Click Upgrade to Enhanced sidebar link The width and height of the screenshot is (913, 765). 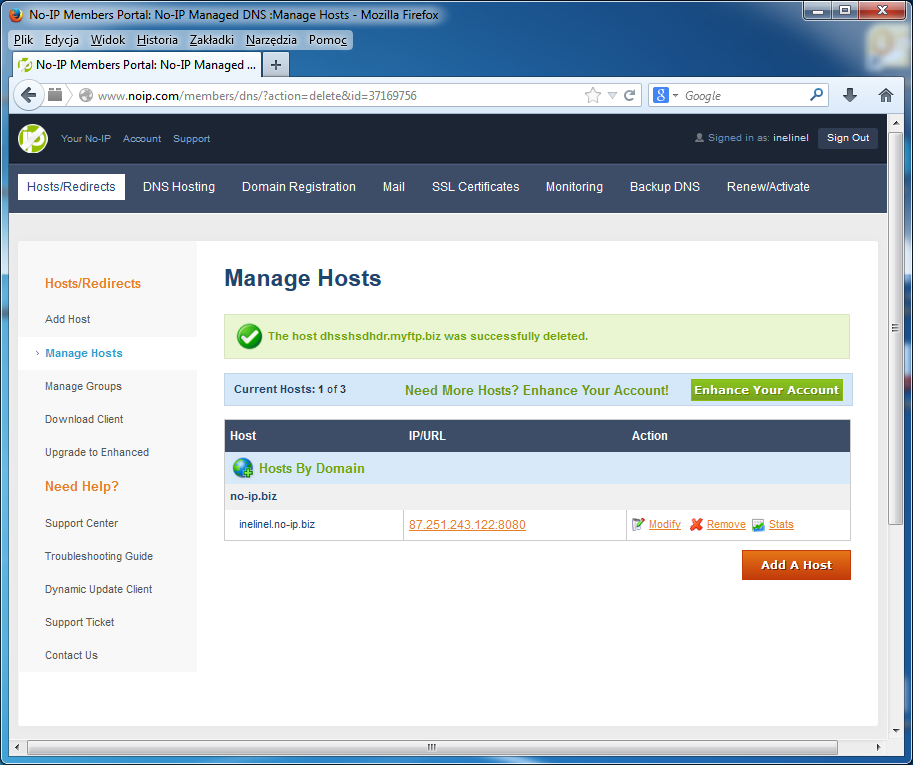point(97,452)
